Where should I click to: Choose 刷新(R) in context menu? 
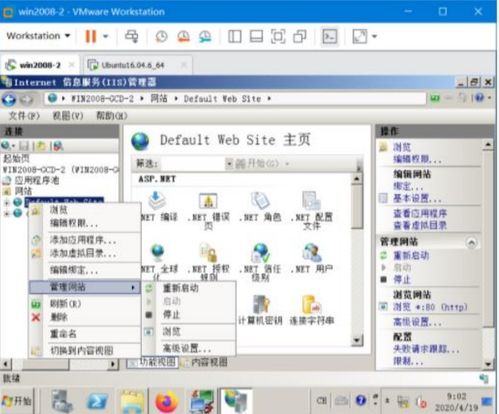84,303
